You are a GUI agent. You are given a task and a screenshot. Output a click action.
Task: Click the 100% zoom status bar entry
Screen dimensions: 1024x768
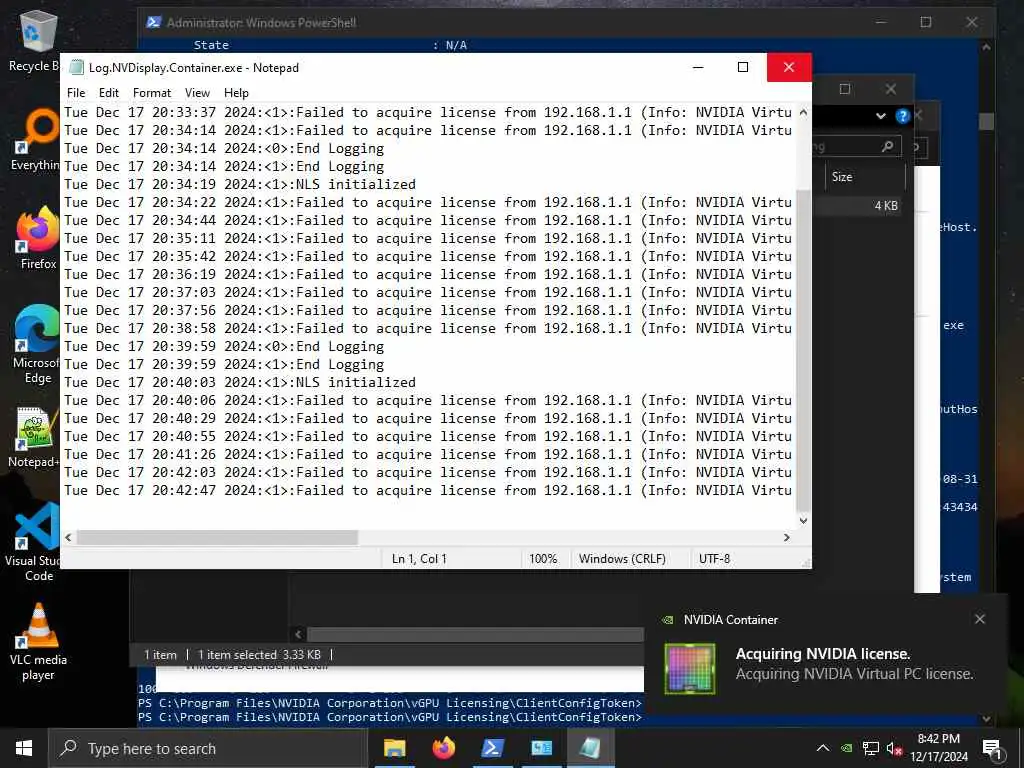pyautogui.click(x=543, y=559)
